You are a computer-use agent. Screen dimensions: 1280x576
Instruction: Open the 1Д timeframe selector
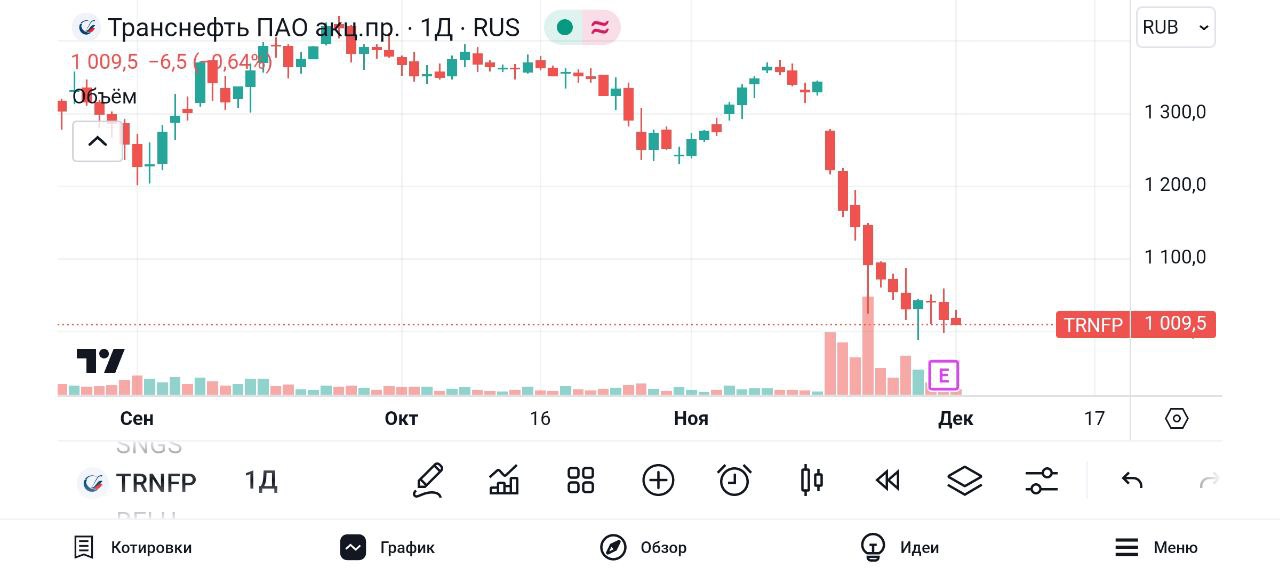[x=261, y=482]
